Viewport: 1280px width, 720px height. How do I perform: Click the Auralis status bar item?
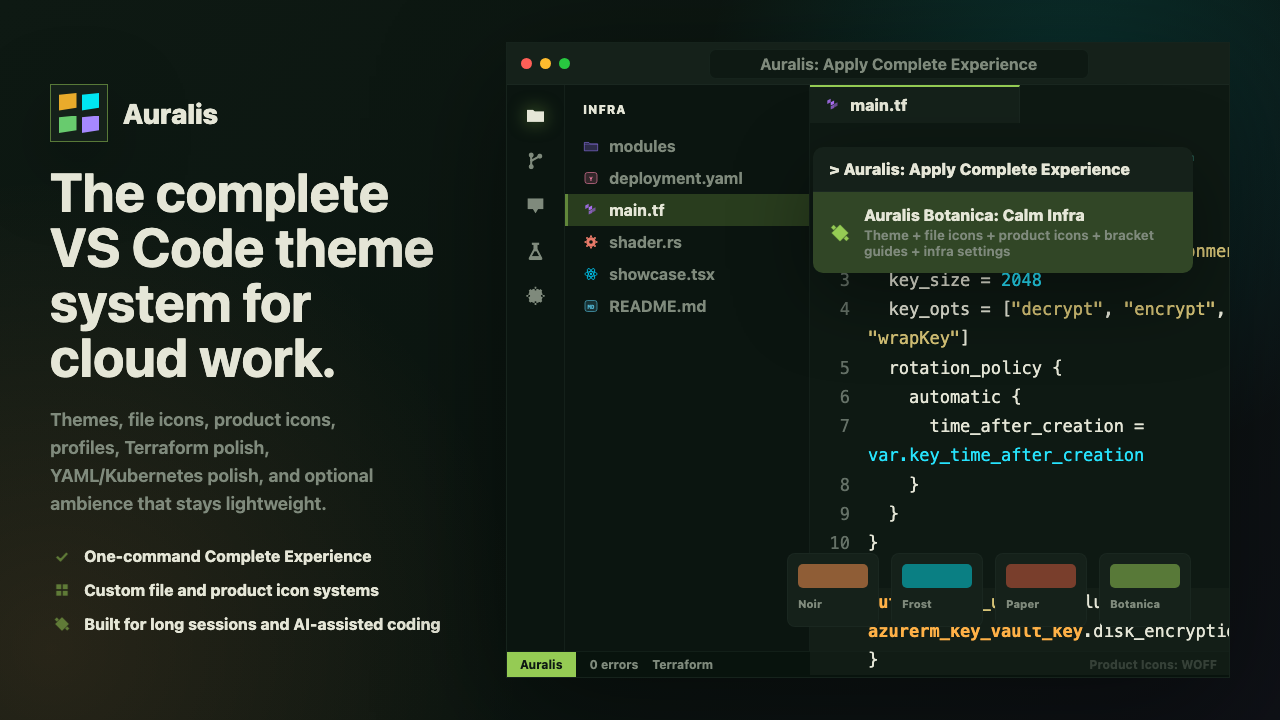[541, 664]
